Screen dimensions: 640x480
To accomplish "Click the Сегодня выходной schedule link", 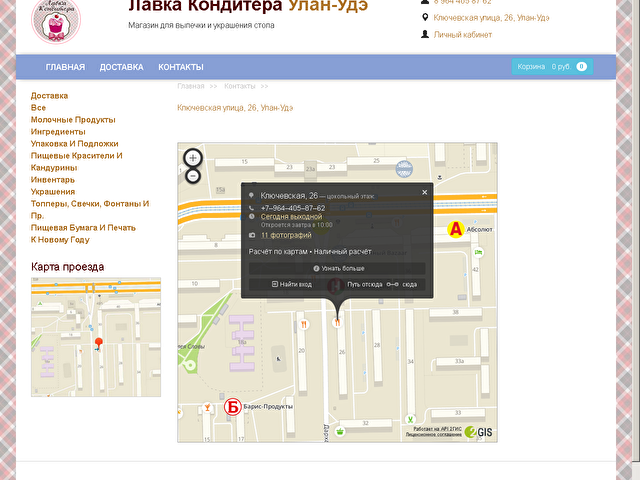I will click(x=291, y=216).
